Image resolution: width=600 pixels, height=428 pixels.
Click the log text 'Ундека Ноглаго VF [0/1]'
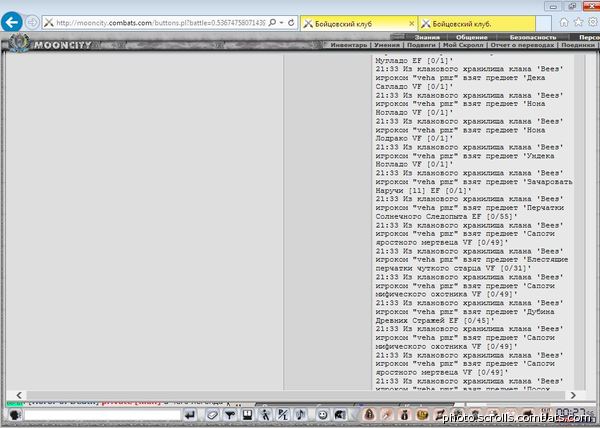465,160
